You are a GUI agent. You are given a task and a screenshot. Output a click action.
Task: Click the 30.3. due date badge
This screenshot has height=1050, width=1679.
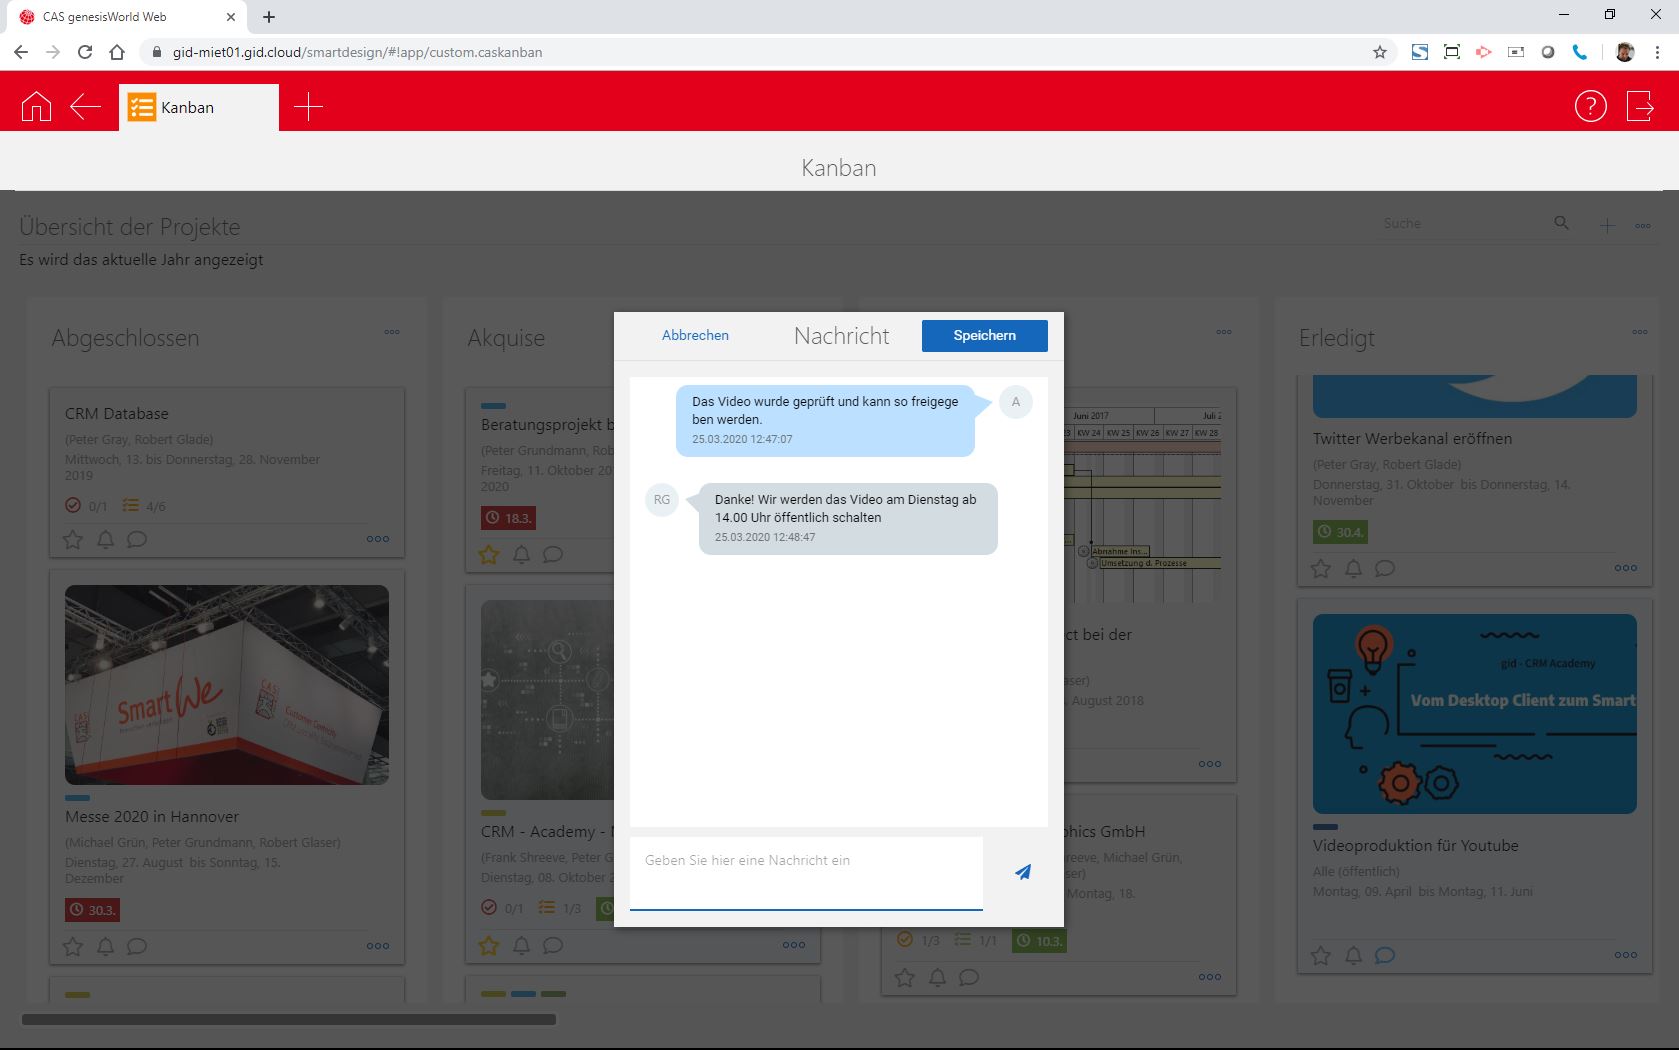coord(92,910)
